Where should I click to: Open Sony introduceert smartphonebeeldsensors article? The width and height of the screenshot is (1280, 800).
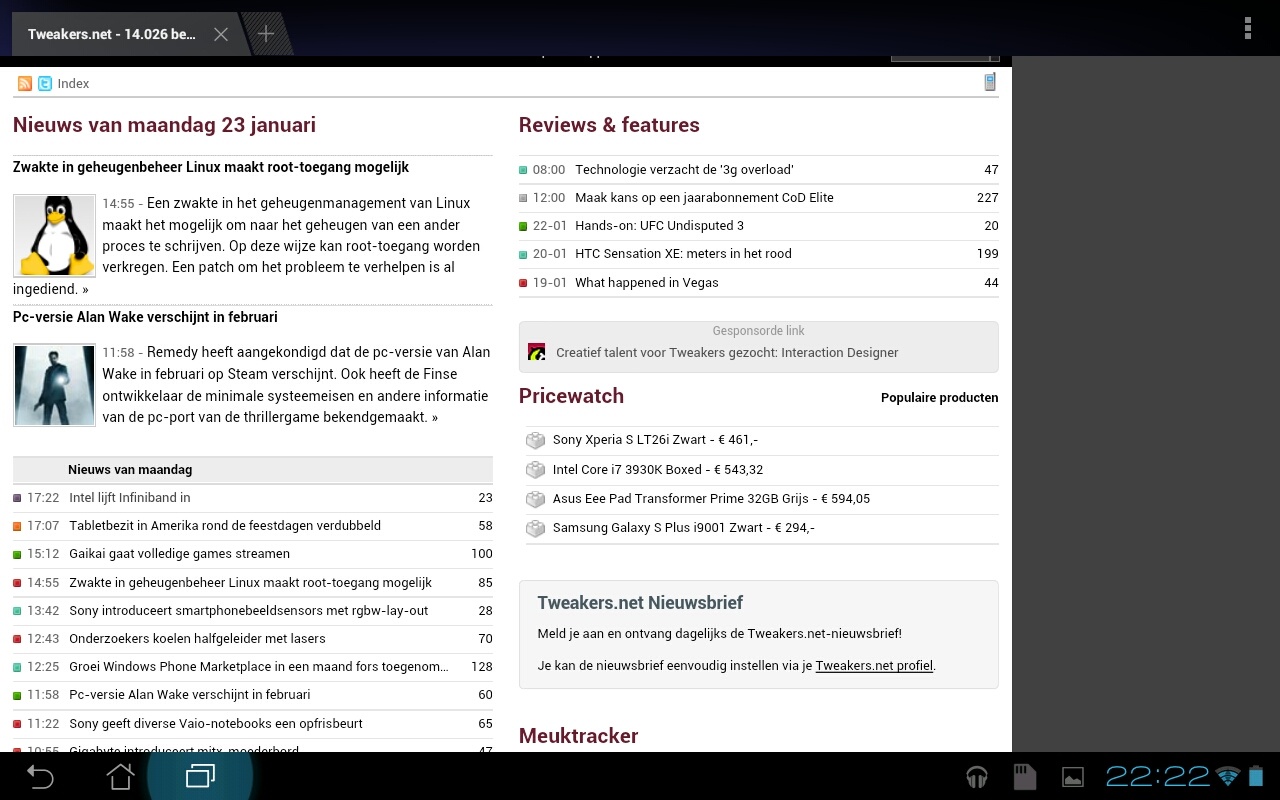[249, 610]
